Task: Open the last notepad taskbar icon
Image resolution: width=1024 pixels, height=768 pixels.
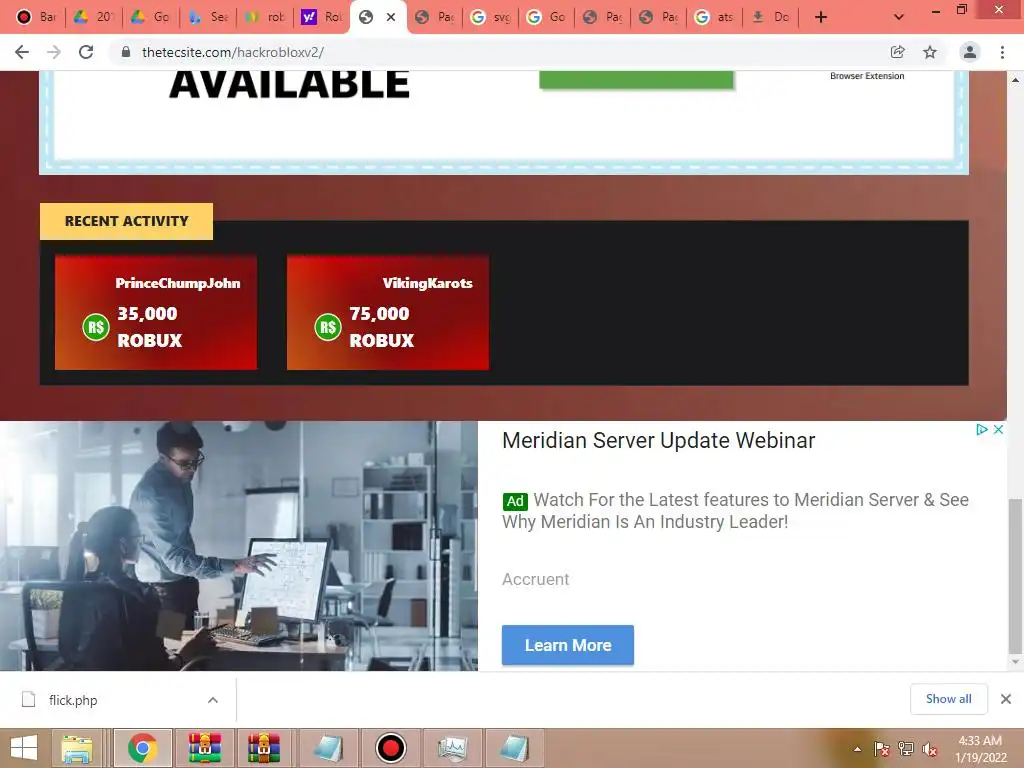Action: coord(515,748)
